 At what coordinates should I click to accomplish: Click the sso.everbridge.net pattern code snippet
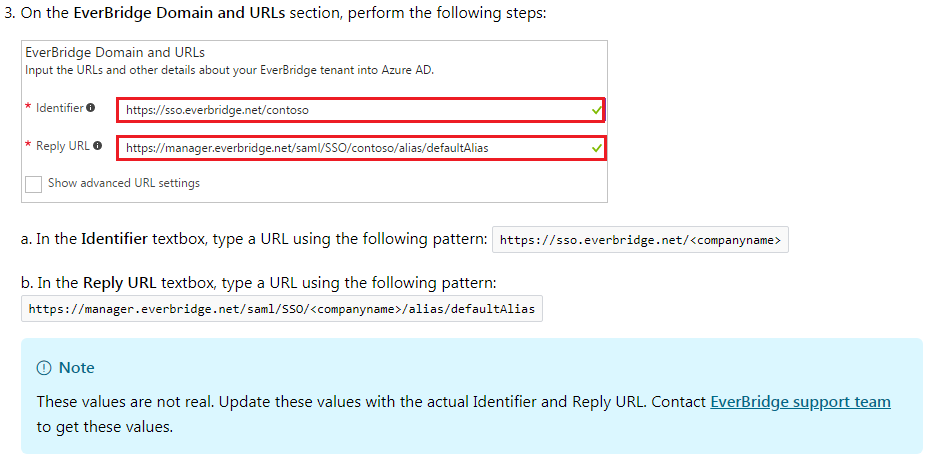coord(640,240)
